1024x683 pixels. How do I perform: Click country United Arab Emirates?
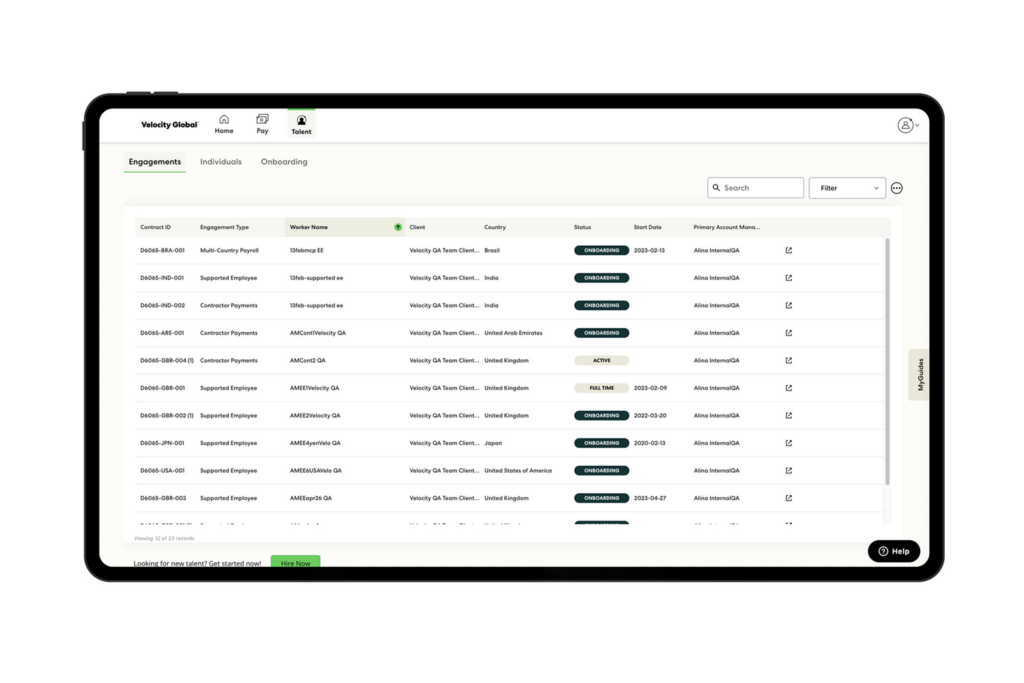point(513,333)
